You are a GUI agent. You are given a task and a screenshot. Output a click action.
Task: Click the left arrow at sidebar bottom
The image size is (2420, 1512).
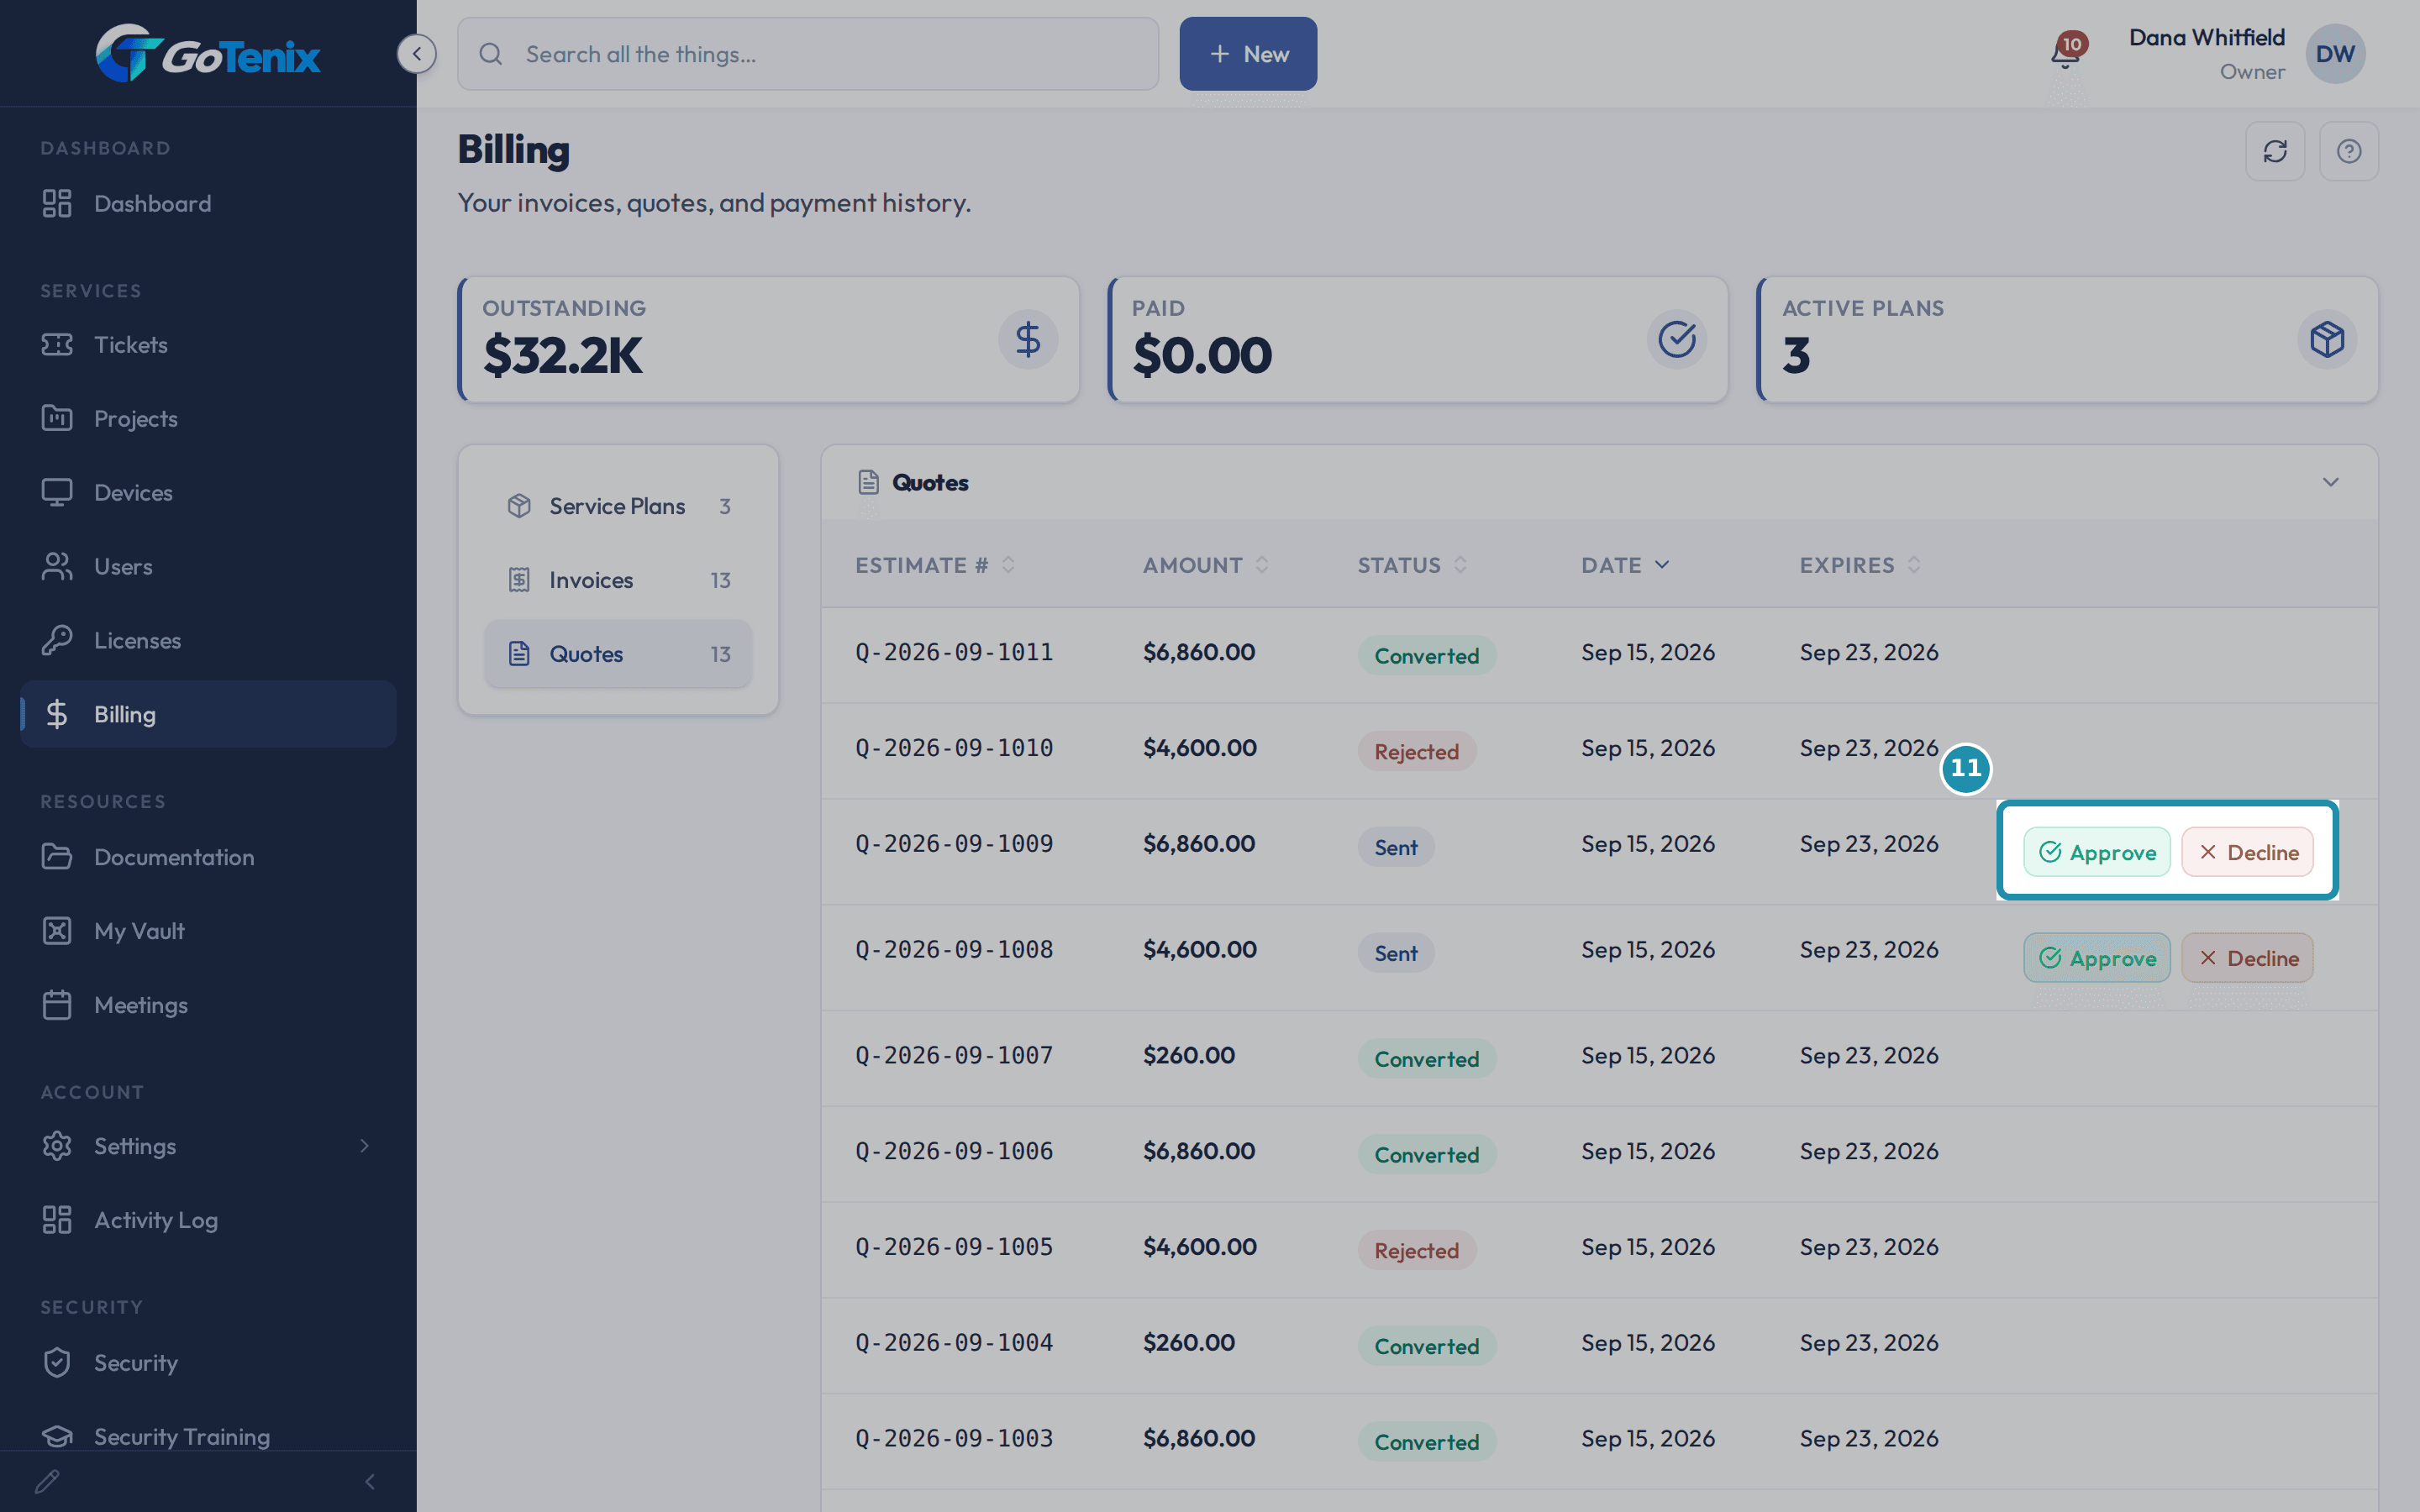370,1481
